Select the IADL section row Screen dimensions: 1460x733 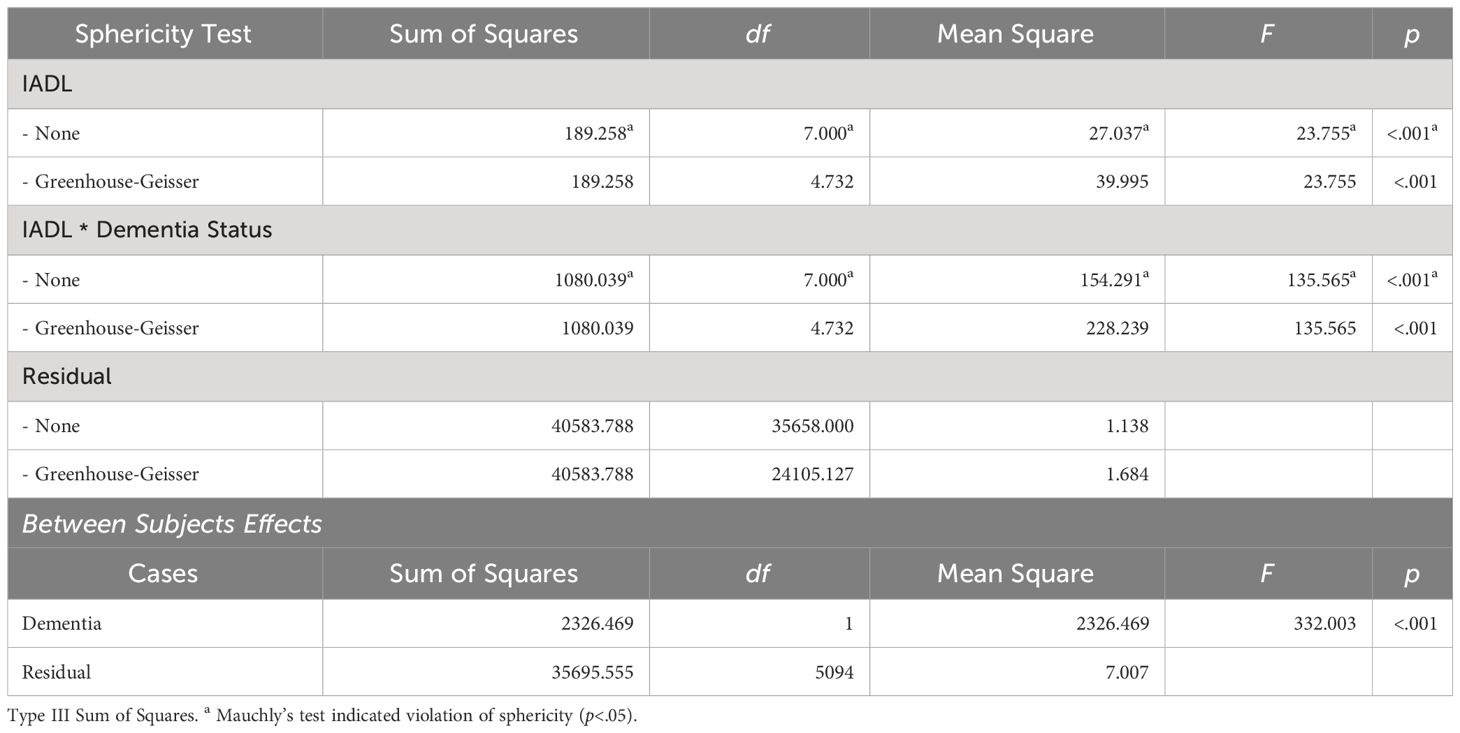tap(730, 84)
